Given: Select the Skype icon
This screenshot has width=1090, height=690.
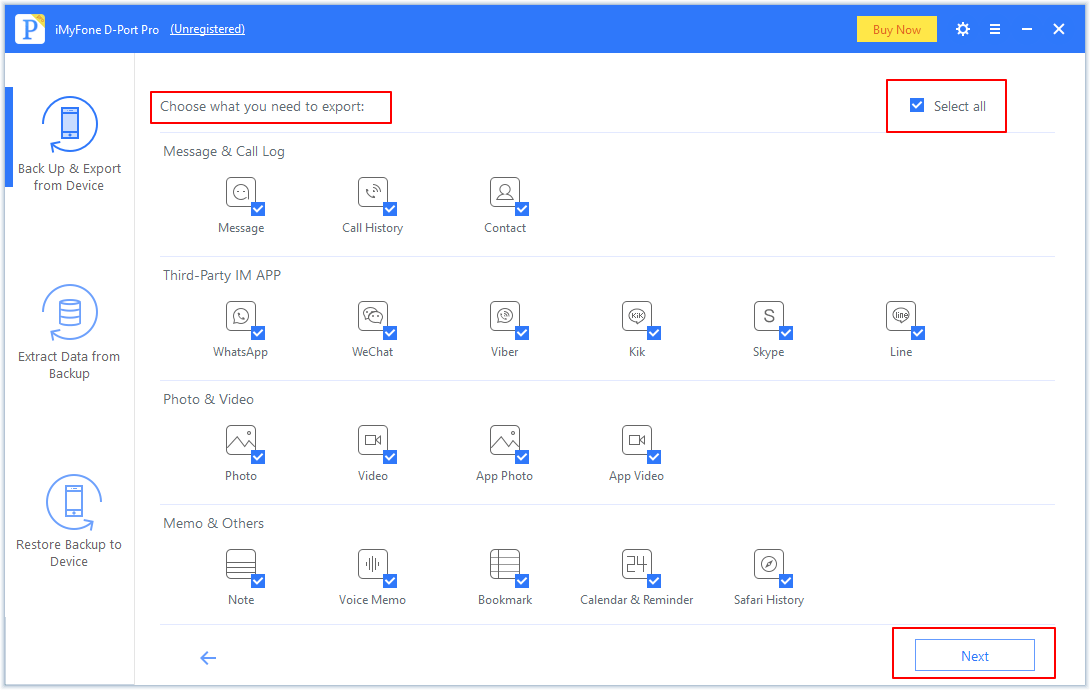Looking at the screenshot, I should coord(769,316).
